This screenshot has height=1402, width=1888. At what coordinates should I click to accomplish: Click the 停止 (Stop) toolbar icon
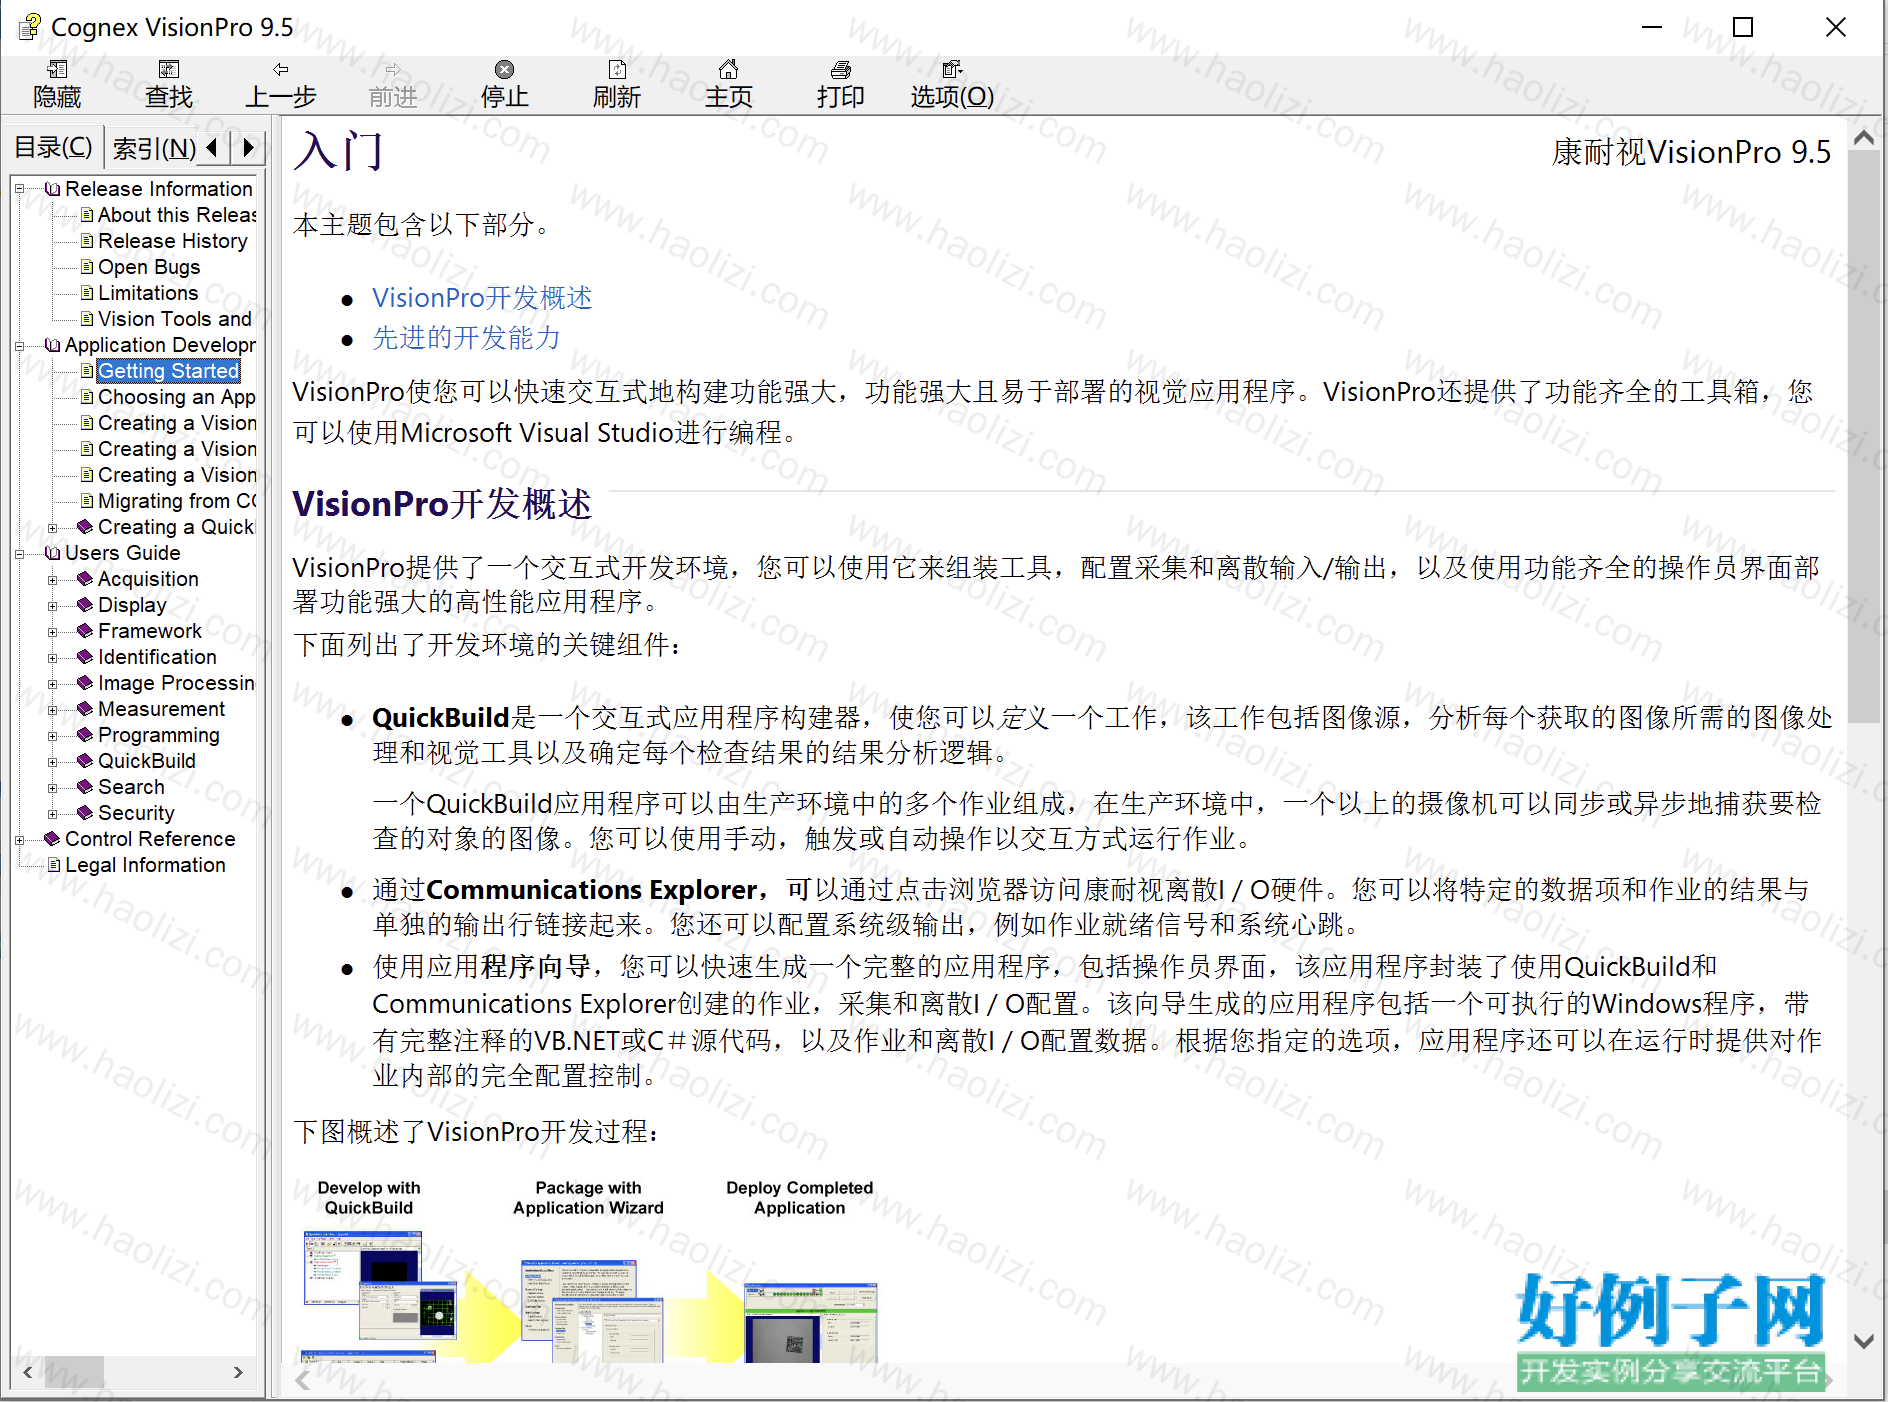[505, 69]
